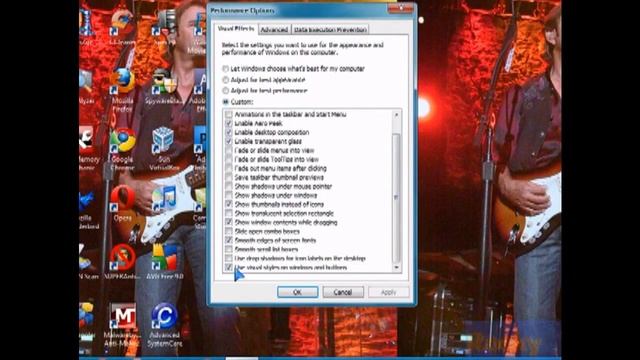Check Fade out menu items after clicking

pos(229,168)
